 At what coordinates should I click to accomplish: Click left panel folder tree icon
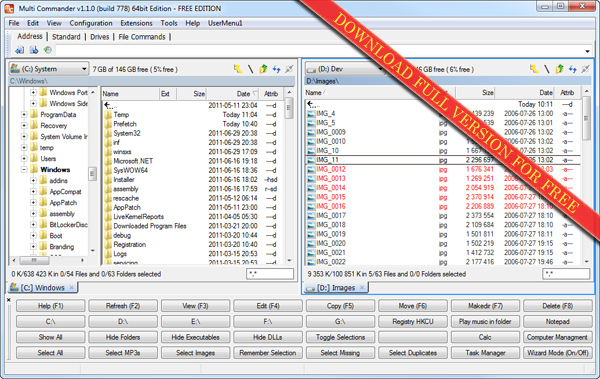[x=238, y=69]
